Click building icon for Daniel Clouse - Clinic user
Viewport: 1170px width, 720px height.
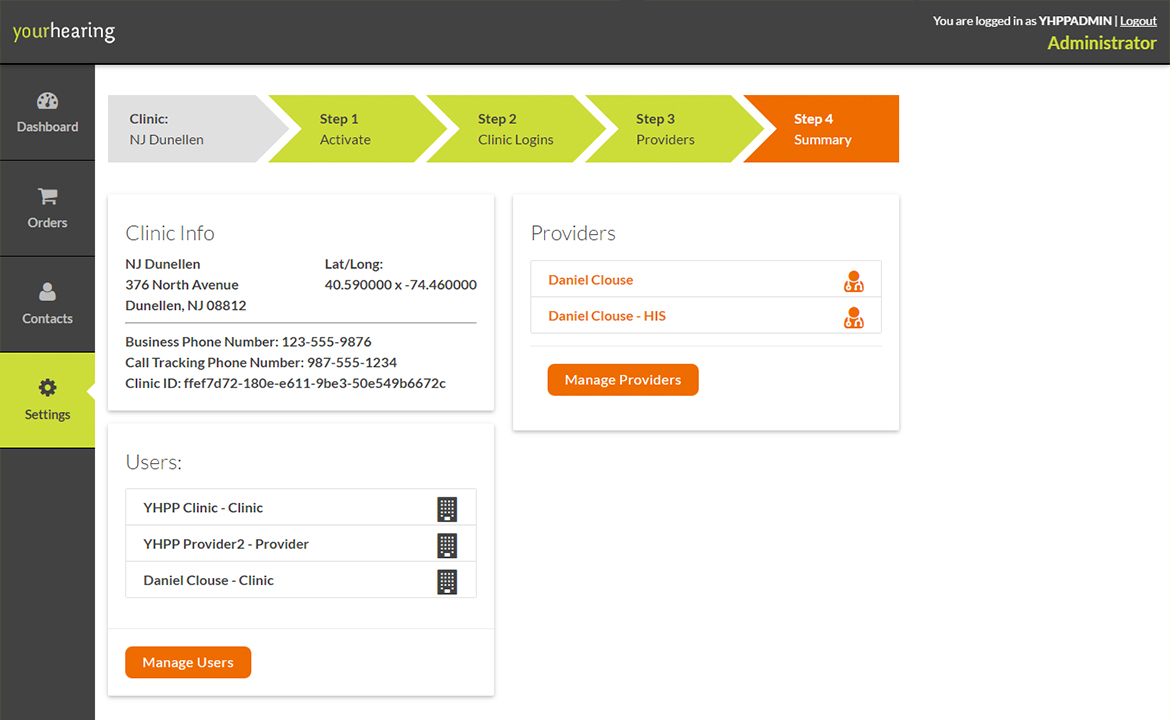click(x=447, y=582)
